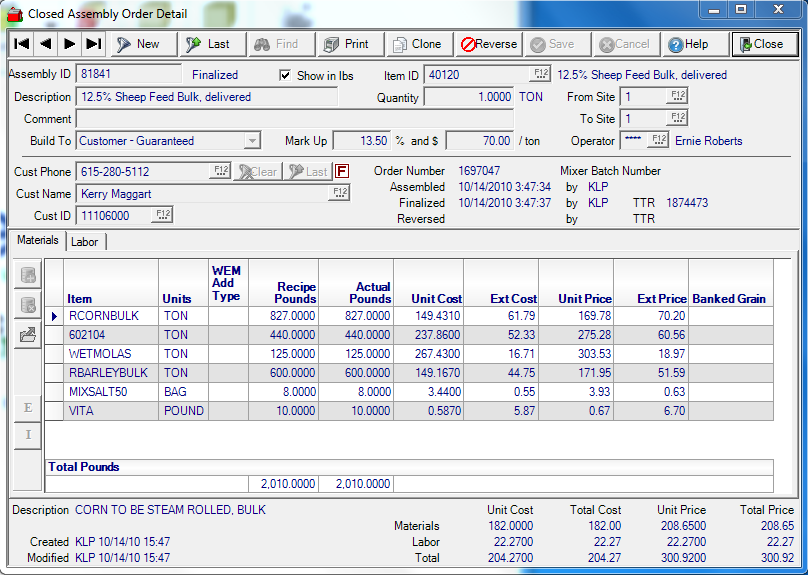The image size is (808, 575).
Task: Go to the first record navigation arrow
Action: (21, 44)
